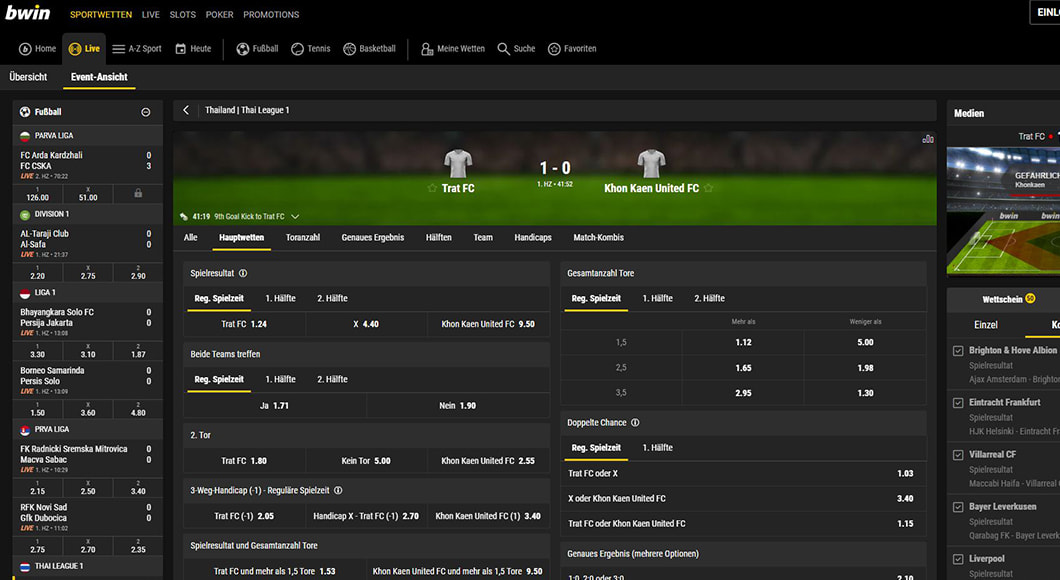Collapse the PARVA LIGA league header
This screenshot has height=580, width=1060.
coord(87,136)
